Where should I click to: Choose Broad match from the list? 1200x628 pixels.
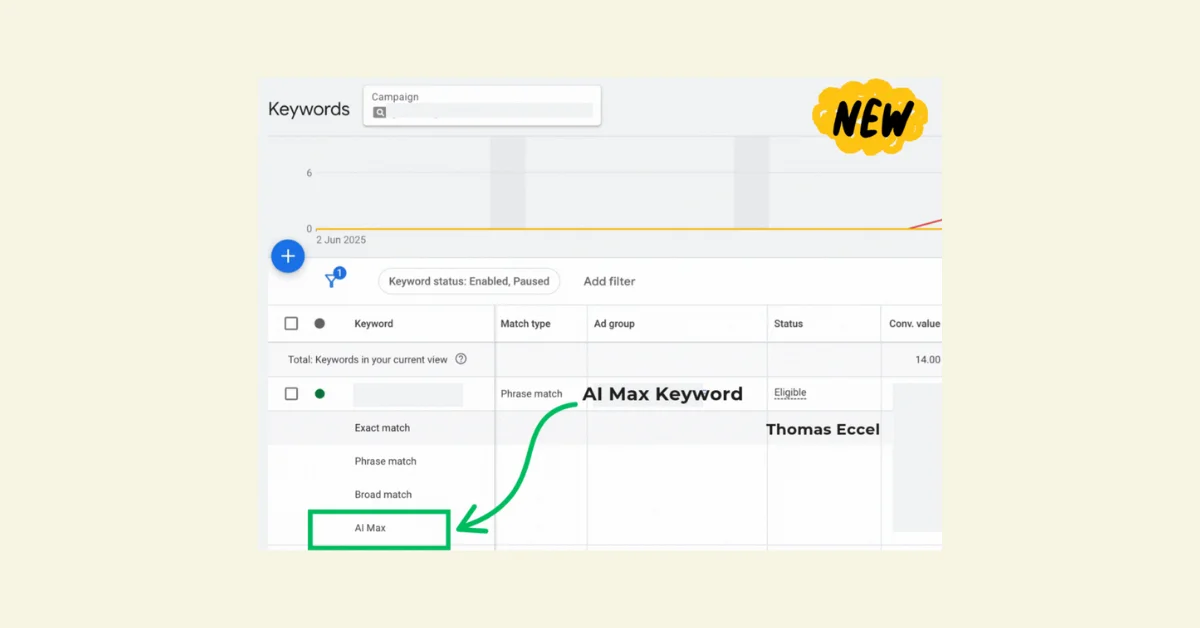click(383, 495)
